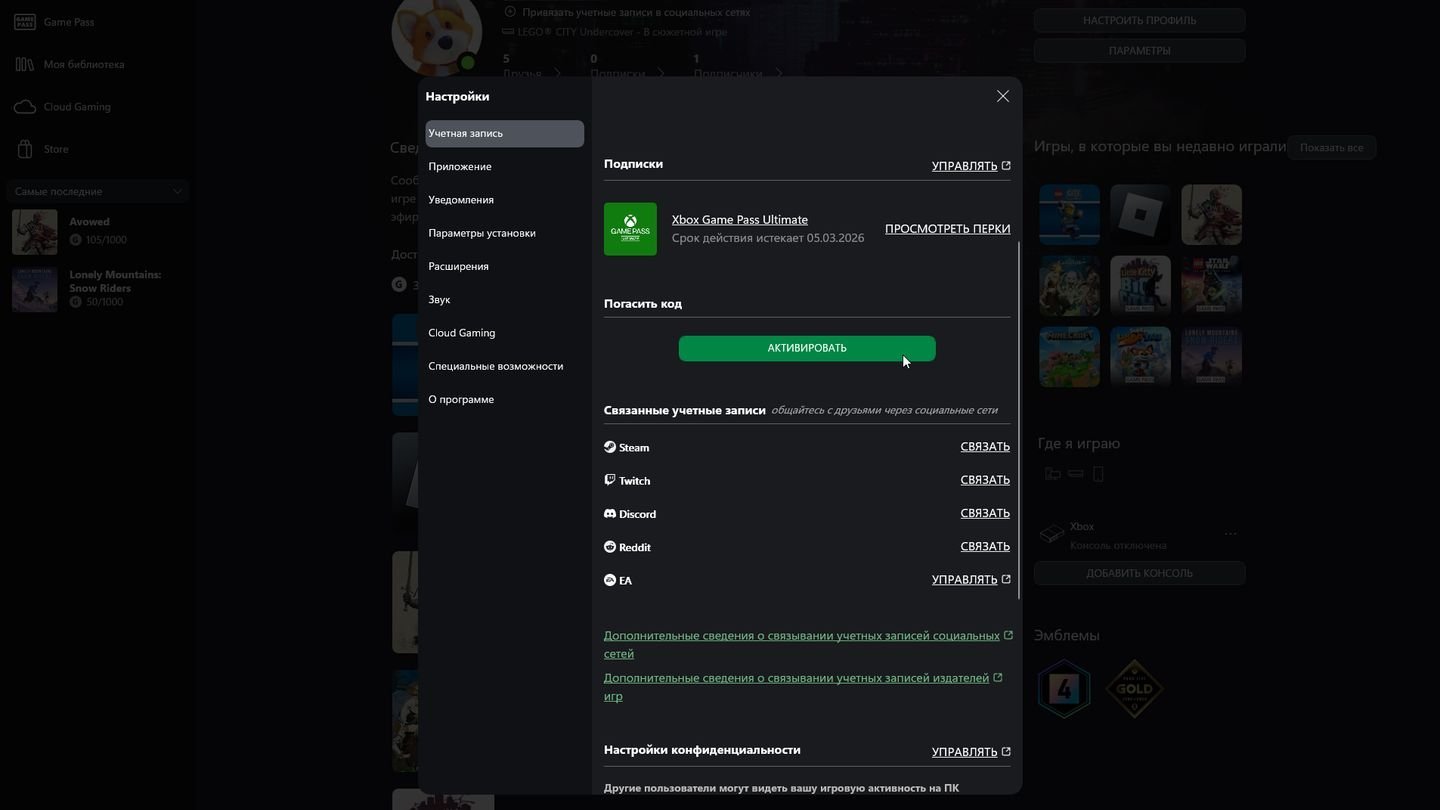
Task: Open game publisher account linking info link
Action: click(803, 687)
